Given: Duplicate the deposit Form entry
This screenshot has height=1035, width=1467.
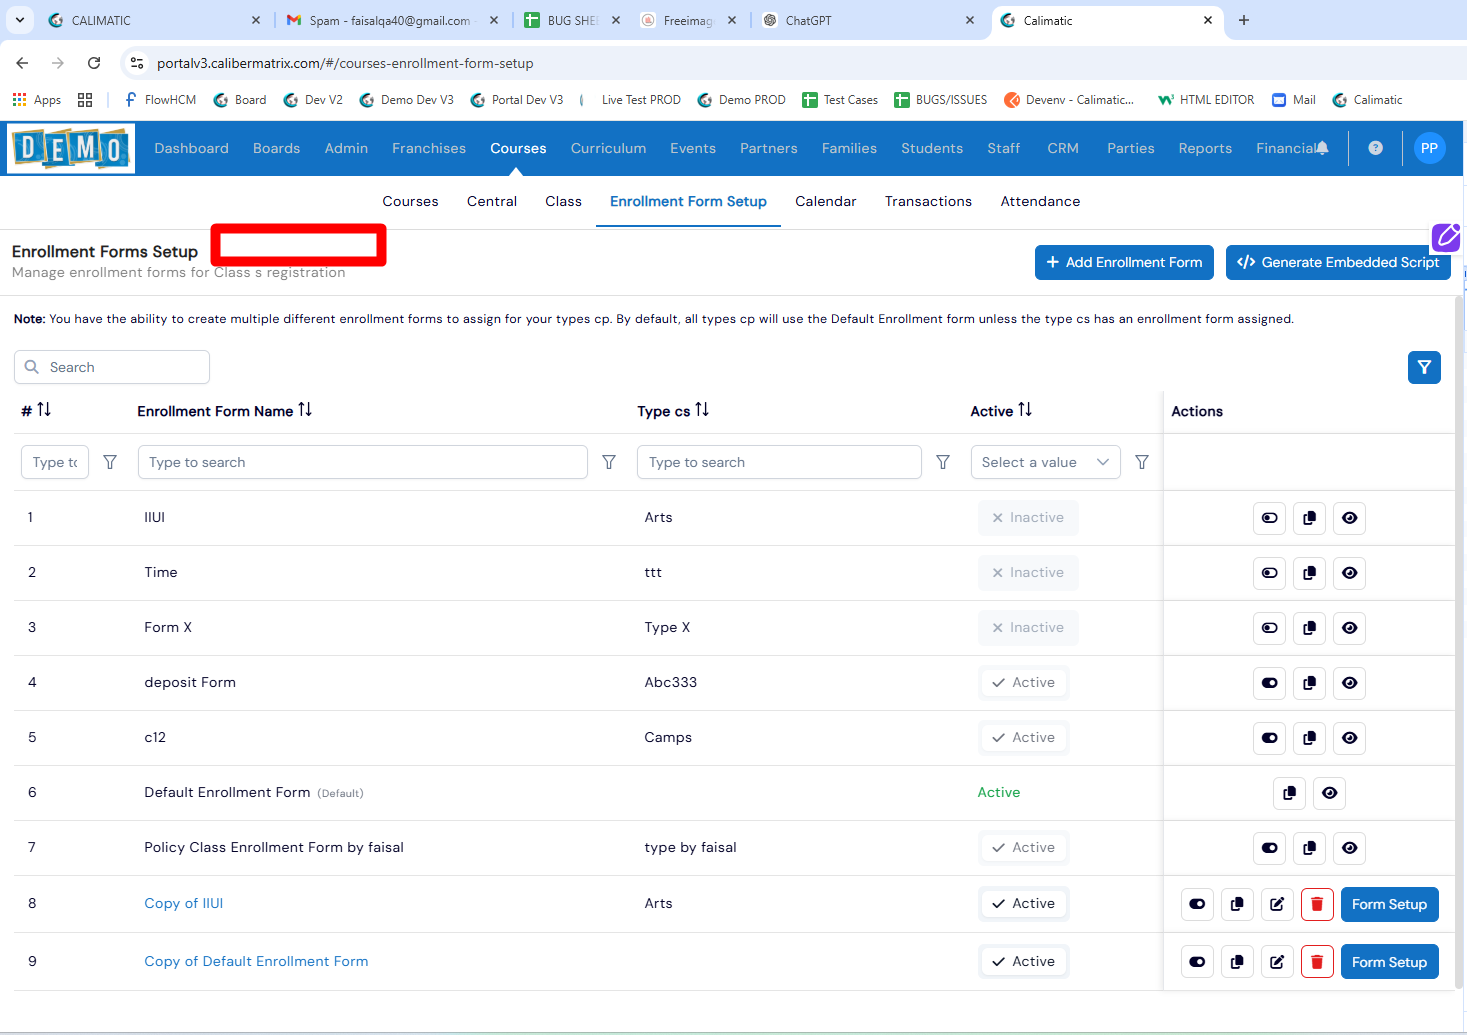Looking at the screenshot, I should [1309, 683].
